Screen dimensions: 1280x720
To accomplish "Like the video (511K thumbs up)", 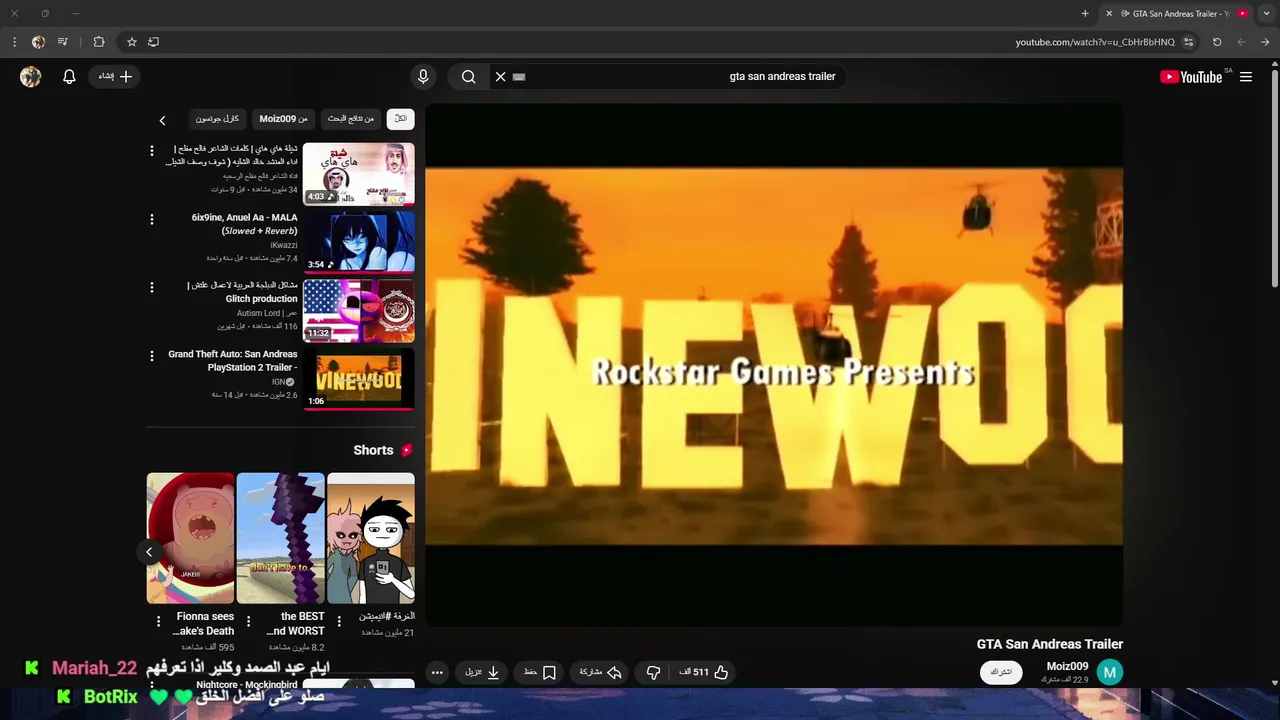I will tap(704, 673).
